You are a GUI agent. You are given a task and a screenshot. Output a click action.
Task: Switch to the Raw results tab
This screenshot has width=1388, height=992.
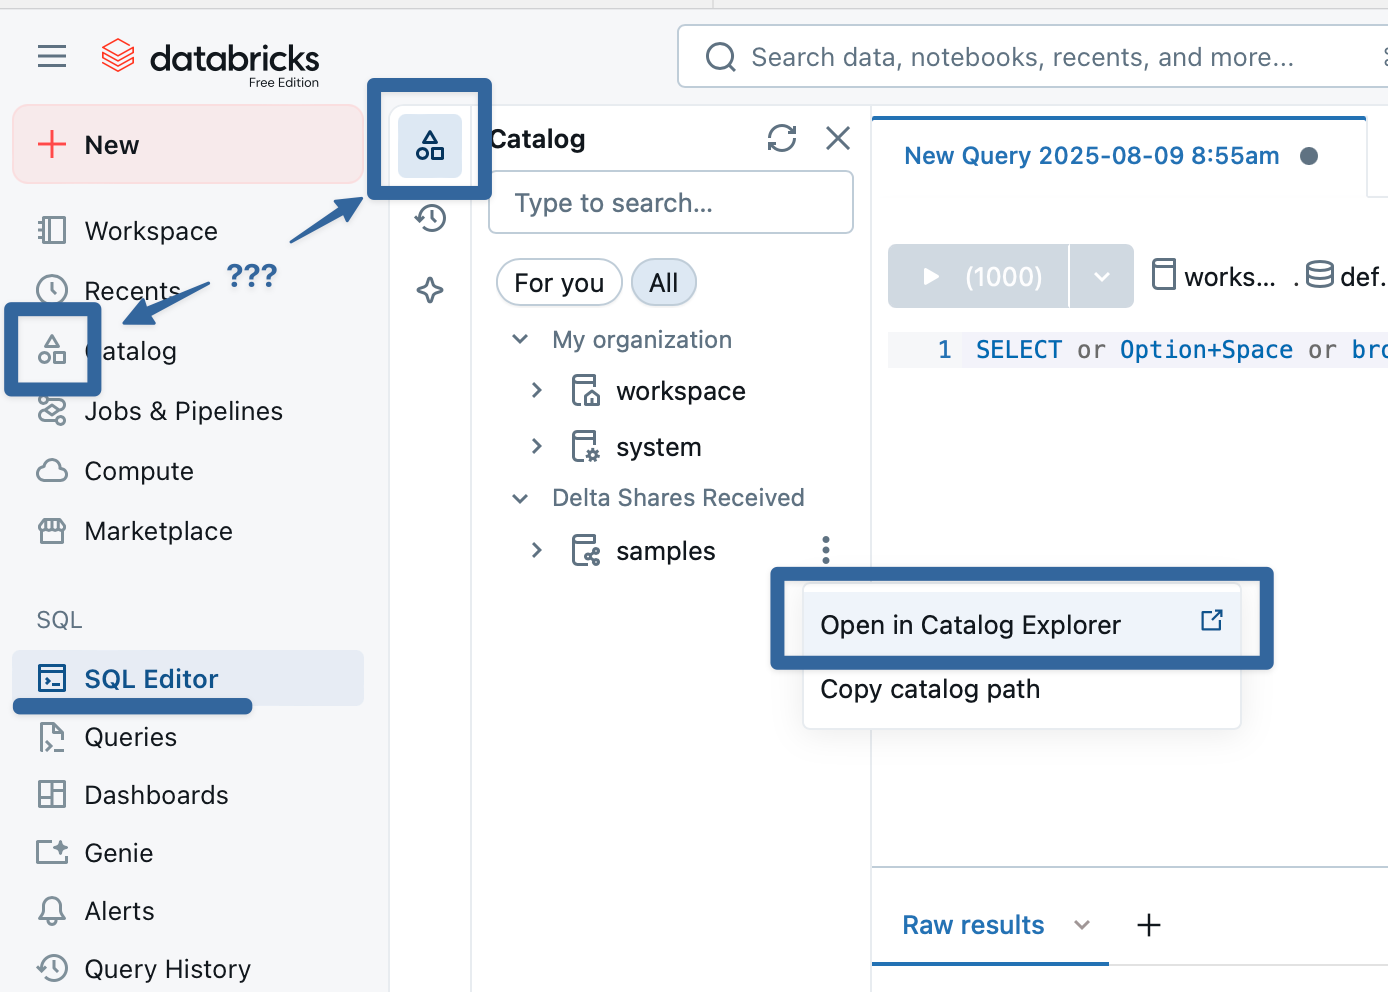[973, 925]
